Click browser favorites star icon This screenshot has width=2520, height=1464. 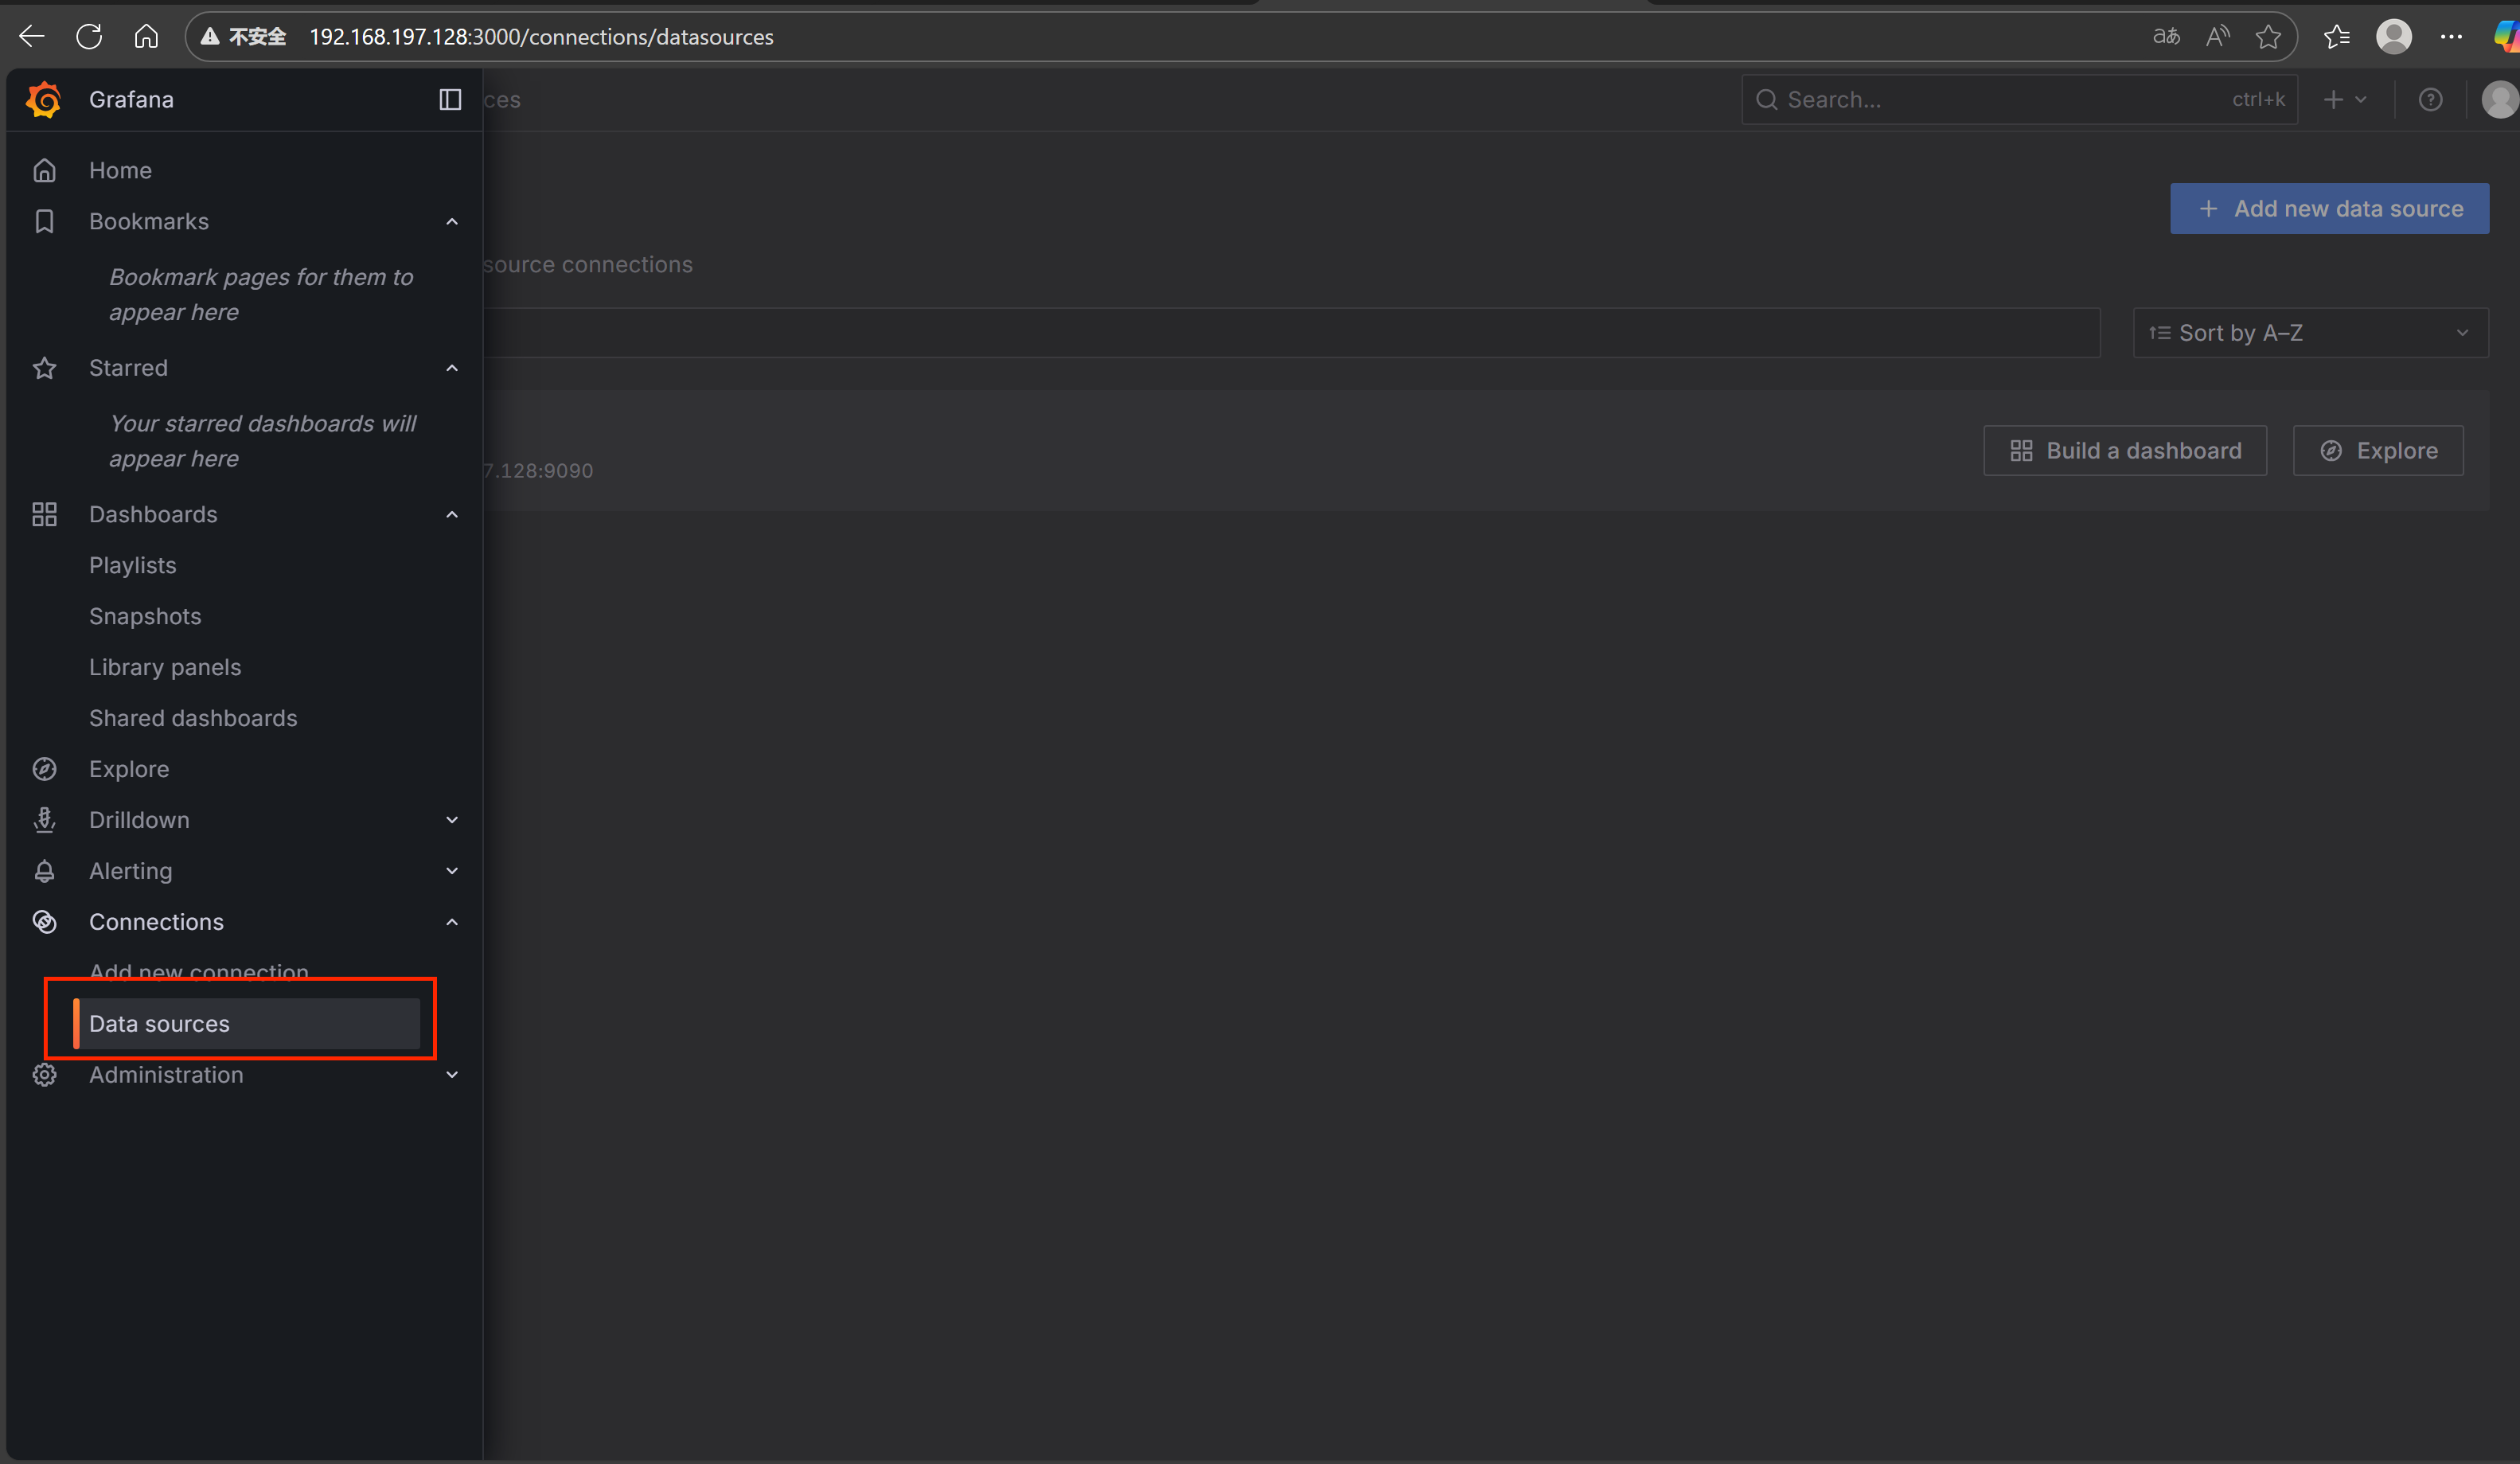pyautogui.click(x=2268, y=37)
